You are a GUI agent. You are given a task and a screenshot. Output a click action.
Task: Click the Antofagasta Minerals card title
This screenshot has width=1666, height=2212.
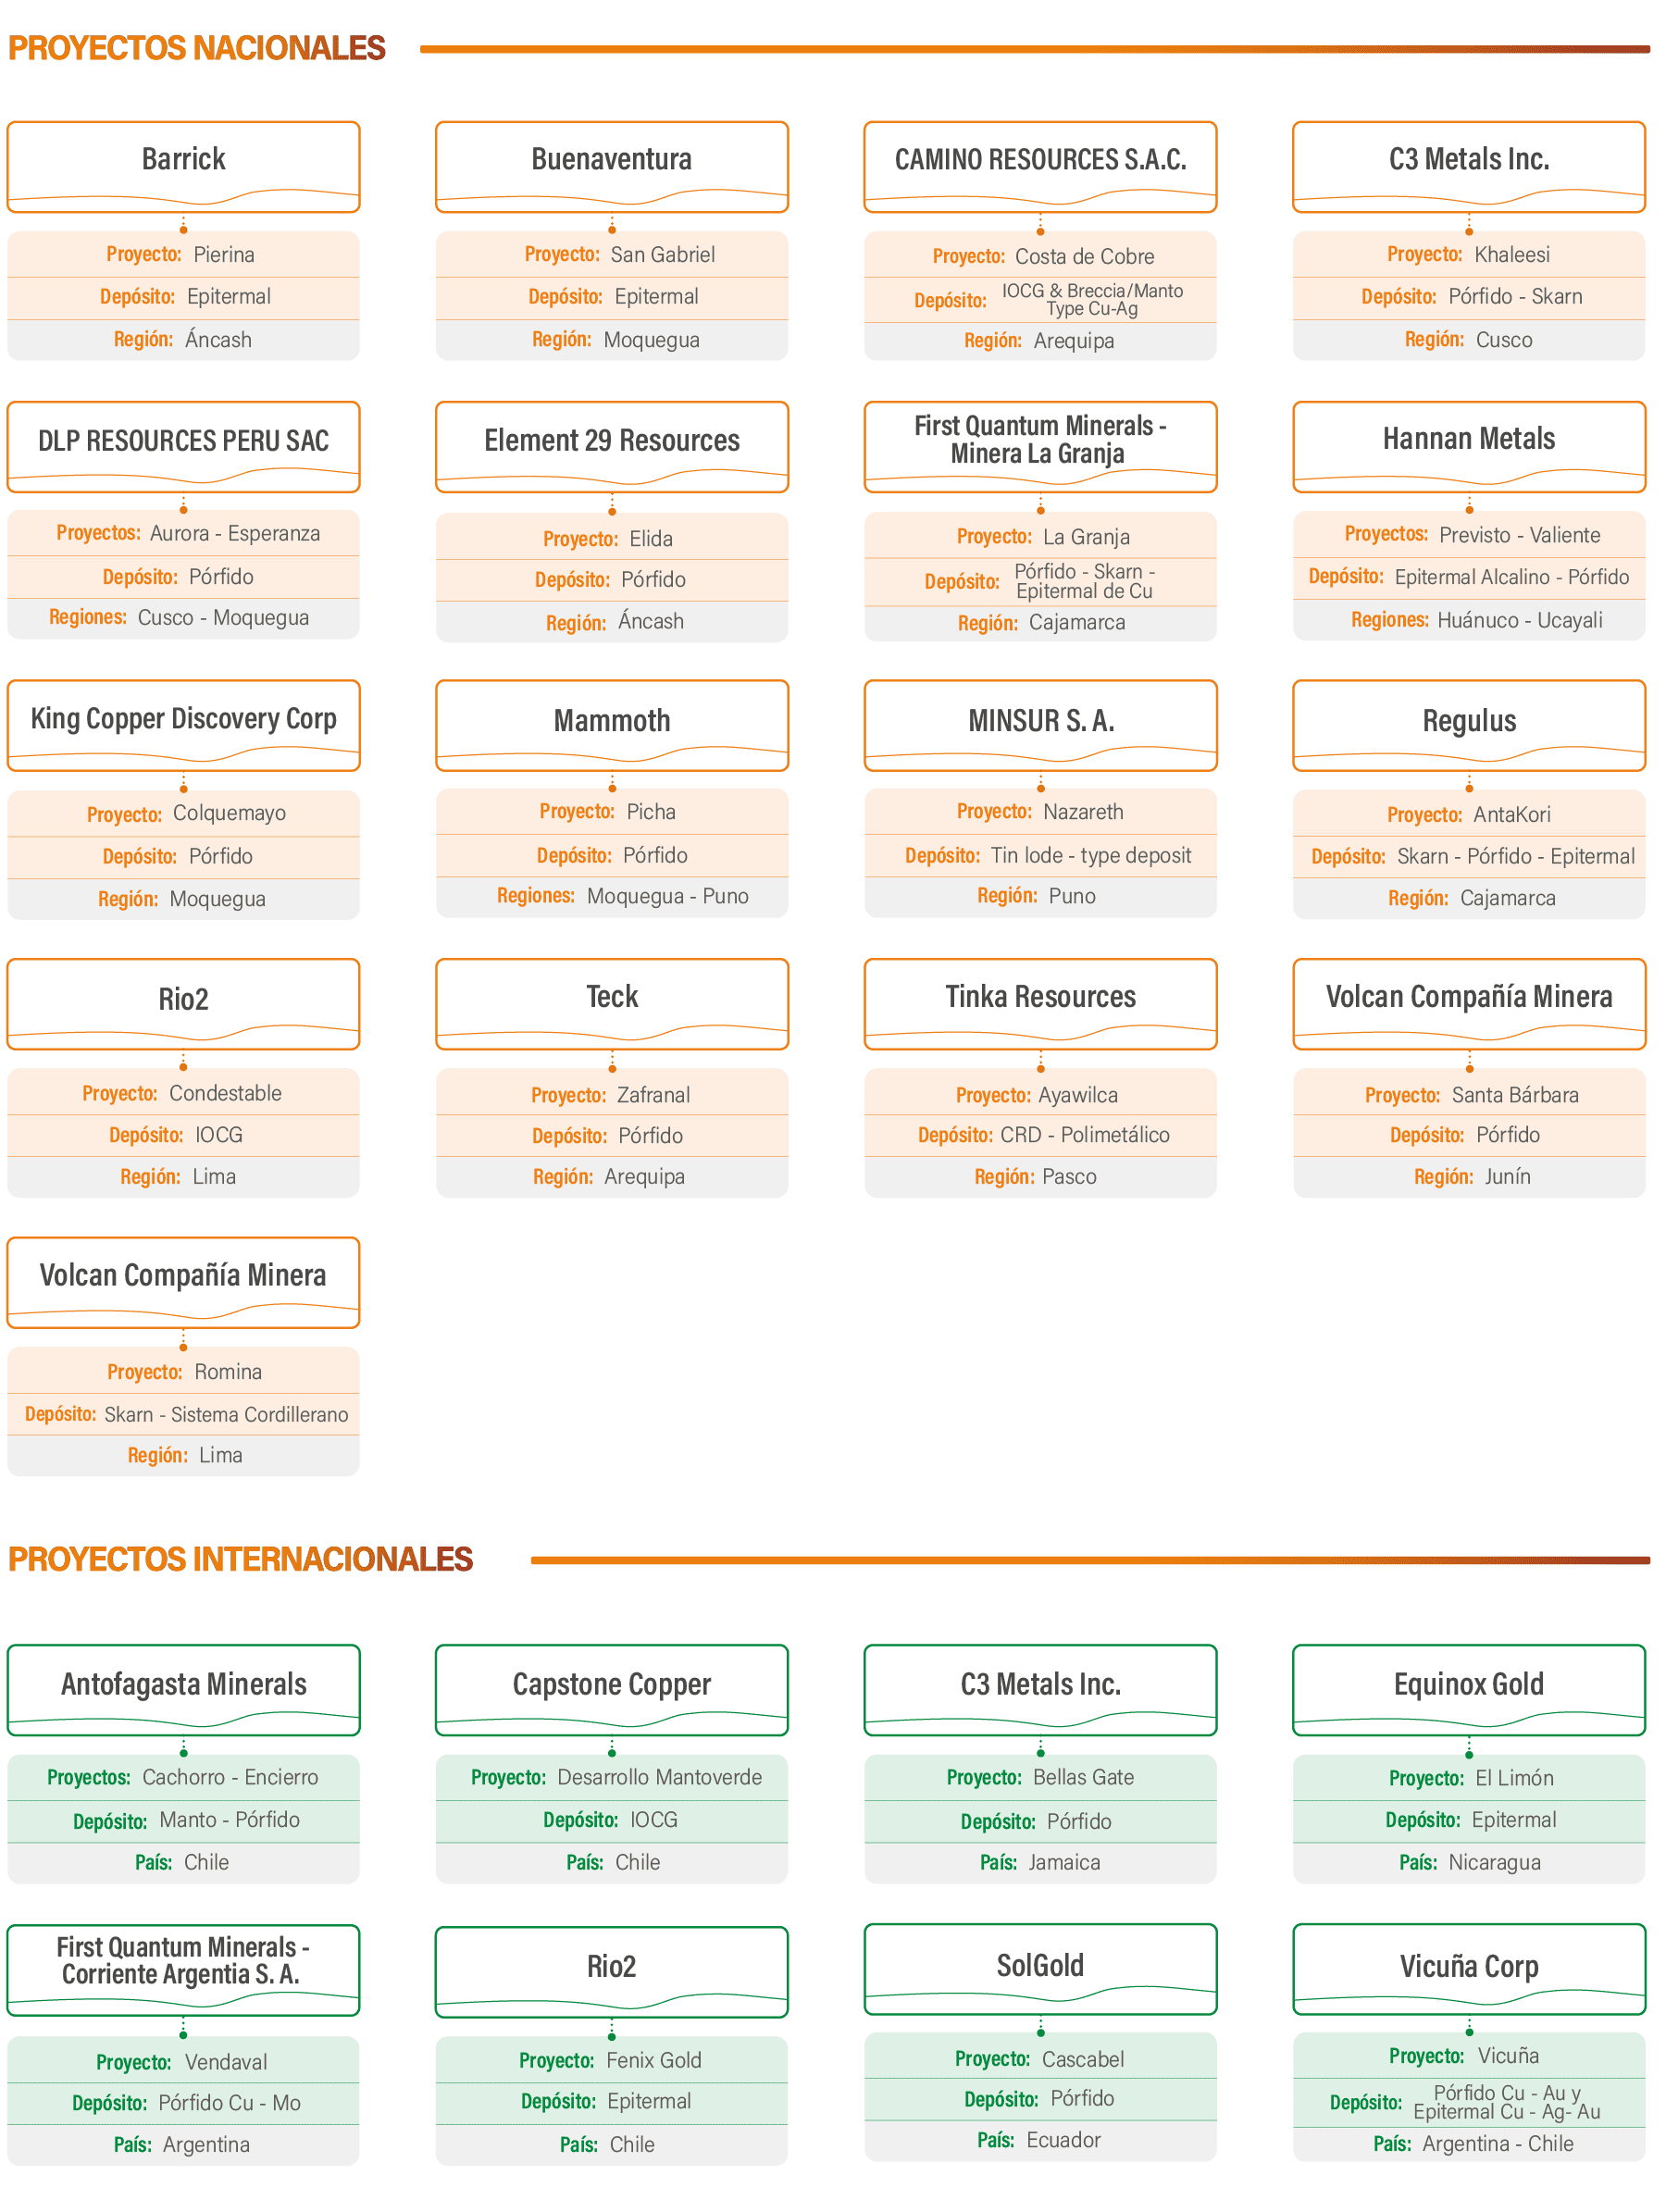click(184, 1684)
